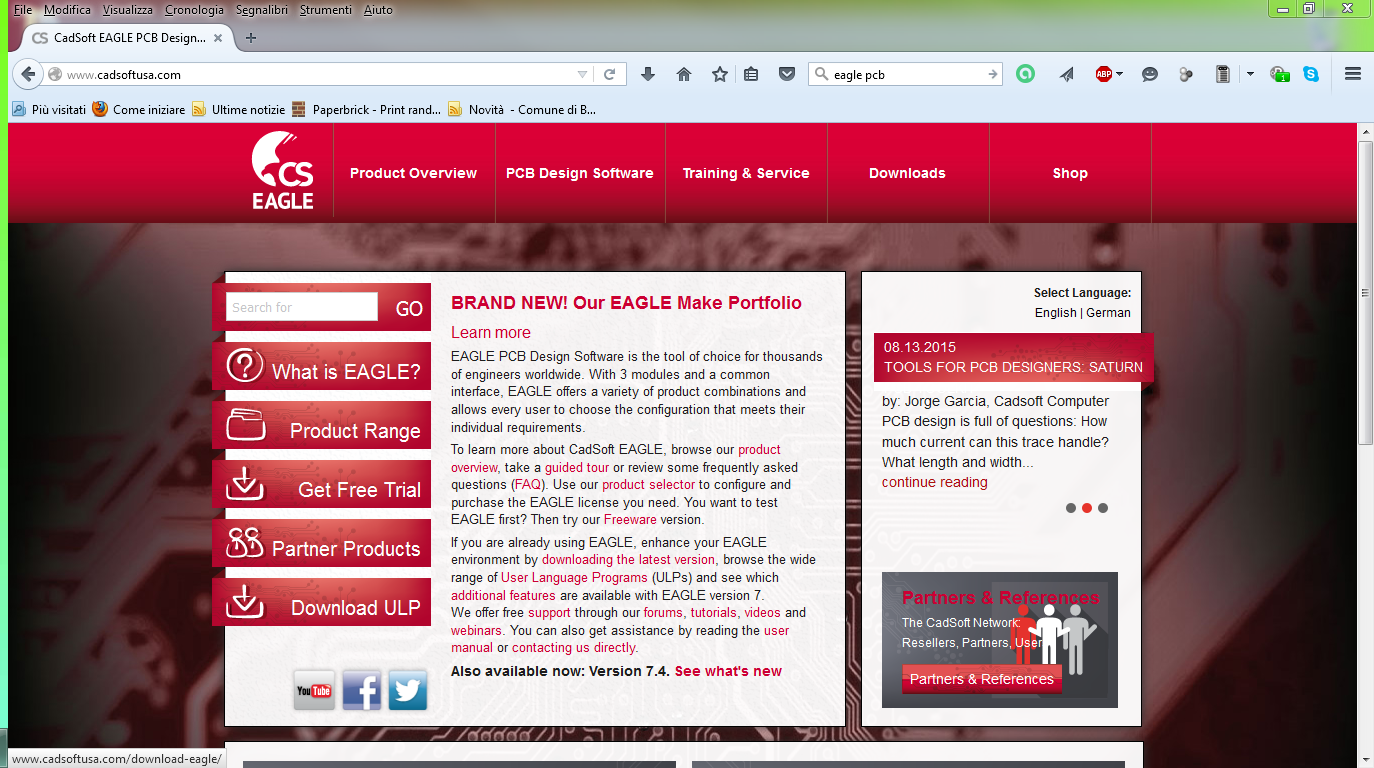Open the File menu

pyautogui.click(x=23, y=10)
